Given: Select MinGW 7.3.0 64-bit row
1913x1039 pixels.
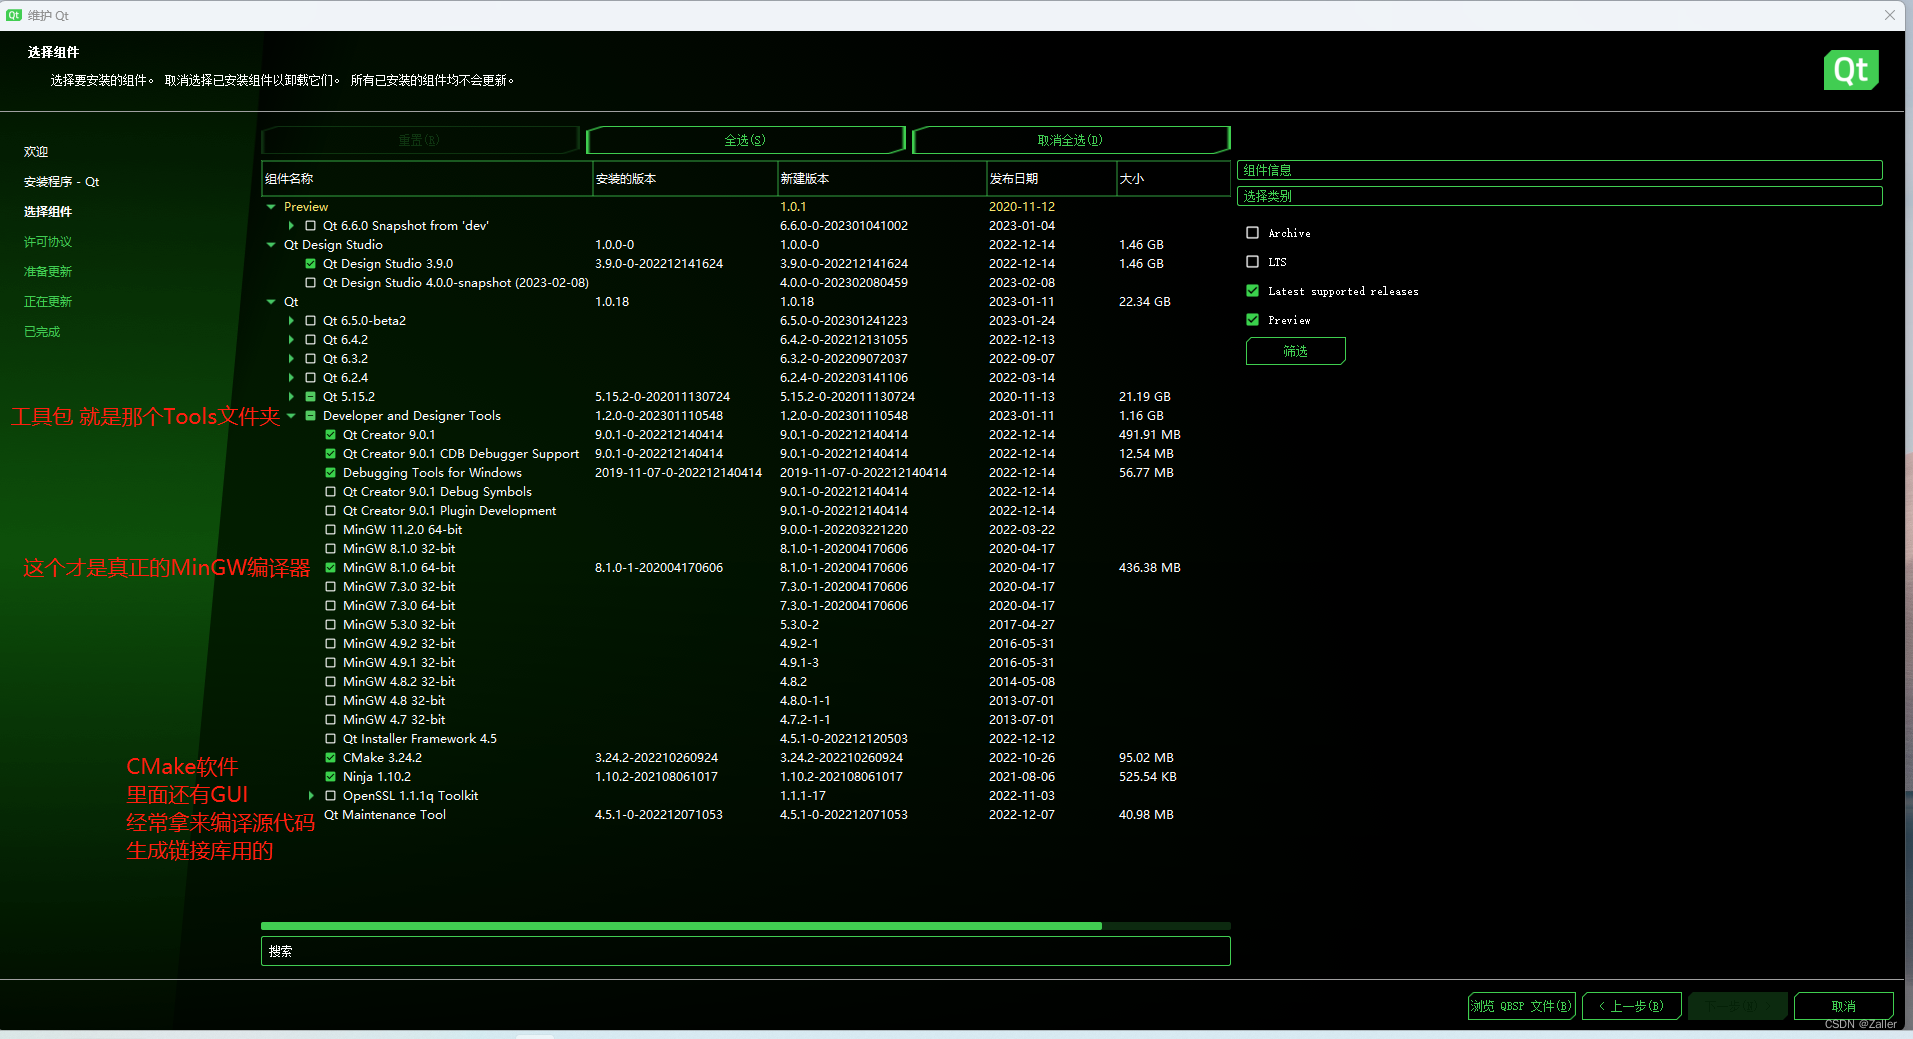Looking at the screenshot, I should [745, 606].
